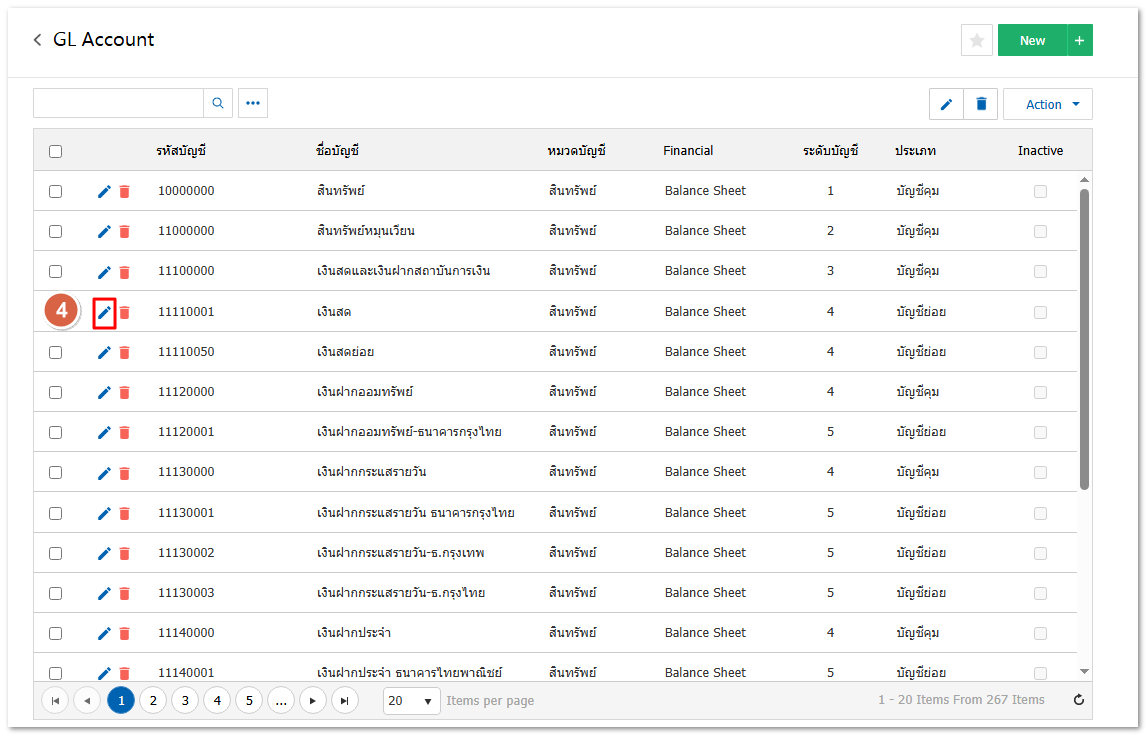
Task: Click the toolbar pencil edit icon
Action: tap(946, 104)
